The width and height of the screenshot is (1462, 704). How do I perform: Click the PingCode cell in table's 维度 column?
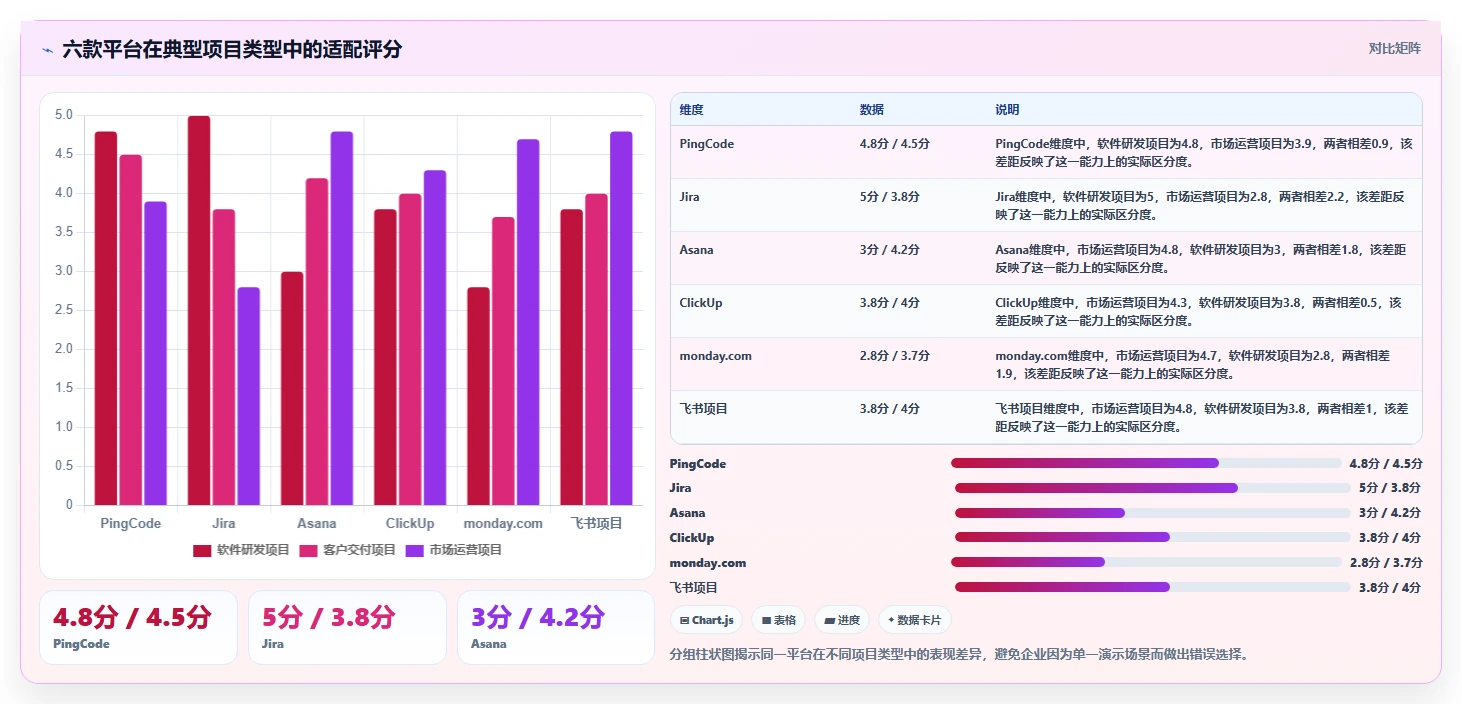(707, 144)
